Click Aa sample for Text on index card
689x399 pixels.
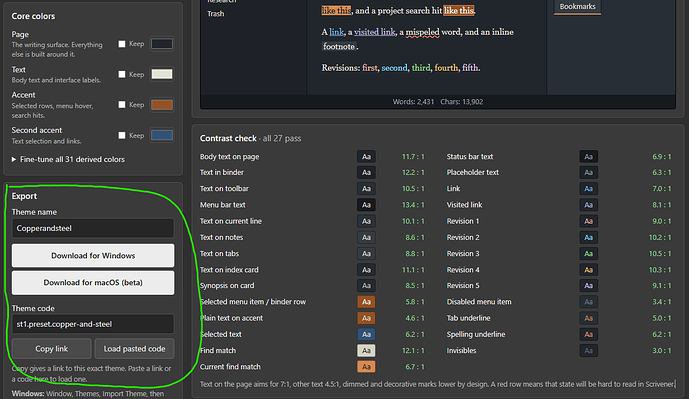pos(366,270)
